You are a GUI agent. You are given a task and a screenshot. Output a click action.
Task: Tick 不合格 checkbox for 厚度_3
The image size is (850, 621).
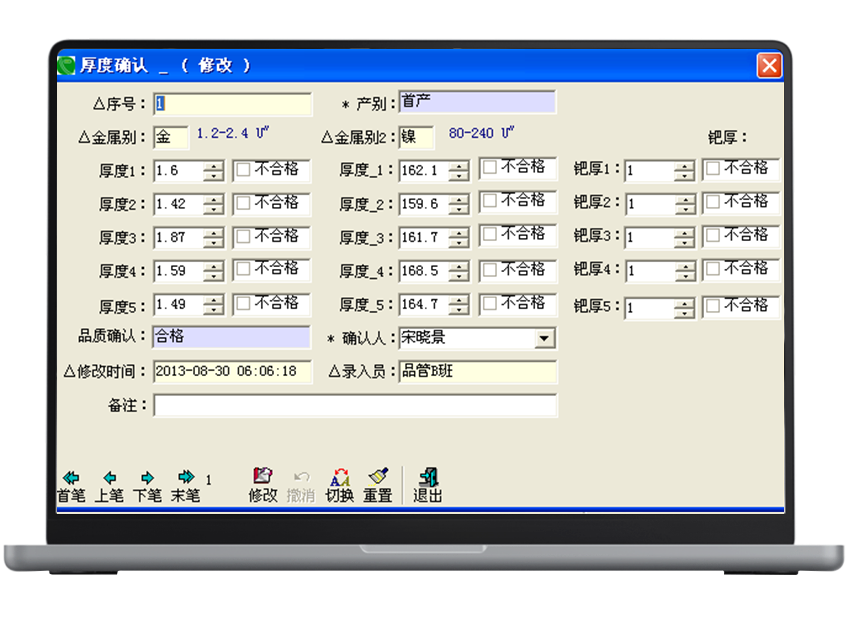(x=490, y=235)
